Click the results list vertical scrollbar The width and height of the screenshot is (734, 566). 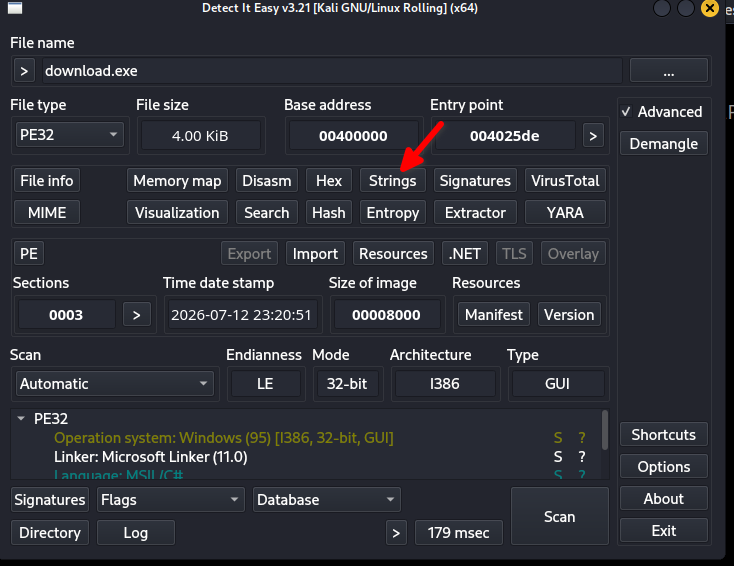click(x=605, y=430)
